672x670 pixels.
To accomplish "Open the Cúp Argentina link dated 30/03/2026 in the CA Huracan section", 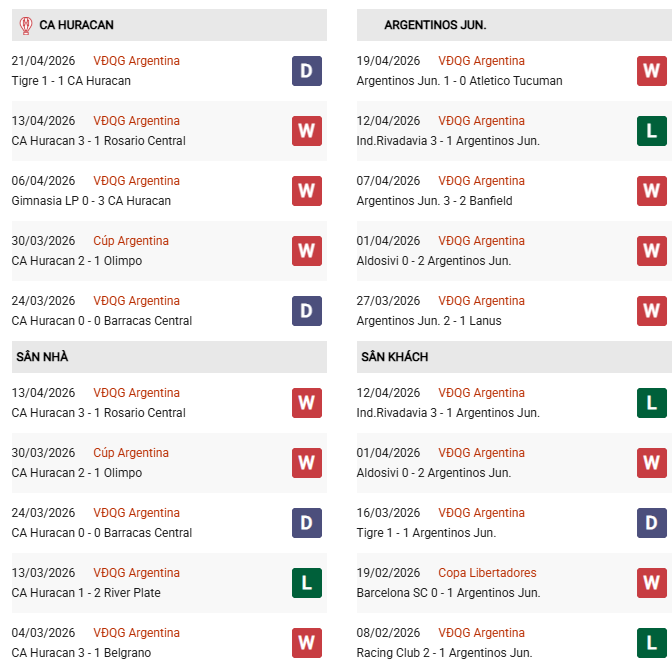I will [131, 241].
